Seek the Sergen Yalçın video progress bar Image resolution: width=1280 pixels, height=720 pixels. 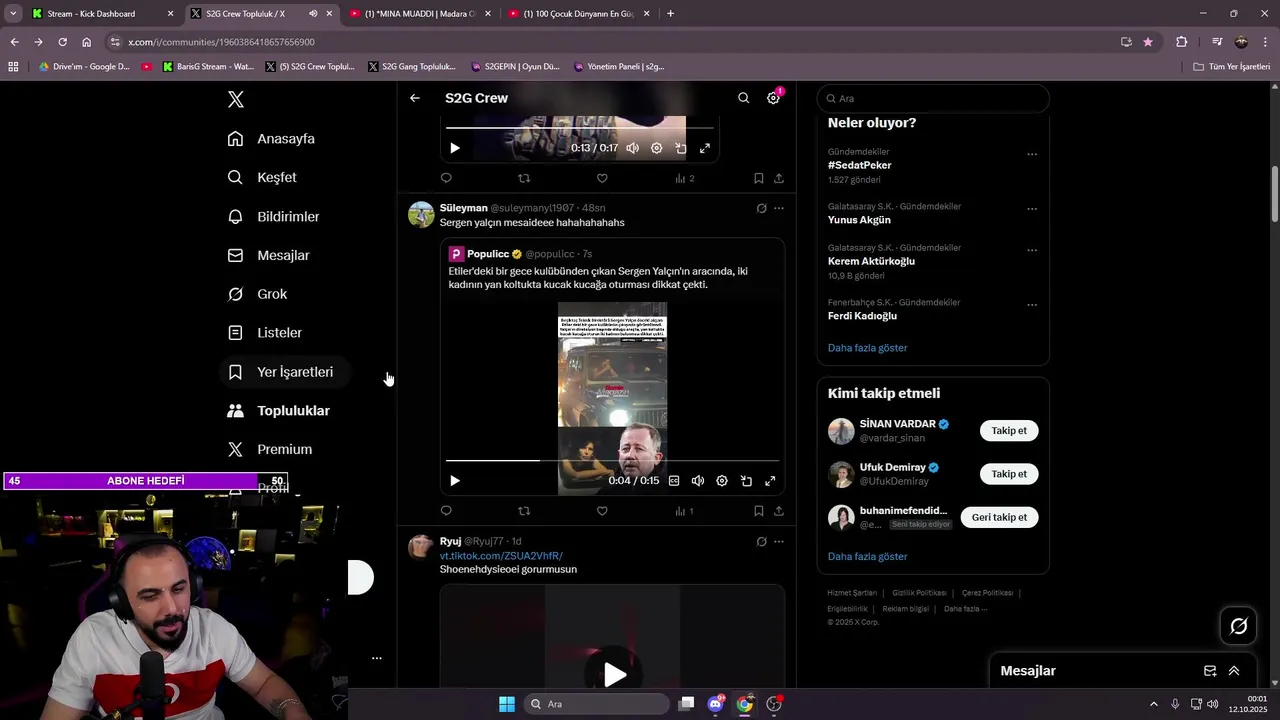[x=612, y=461]
